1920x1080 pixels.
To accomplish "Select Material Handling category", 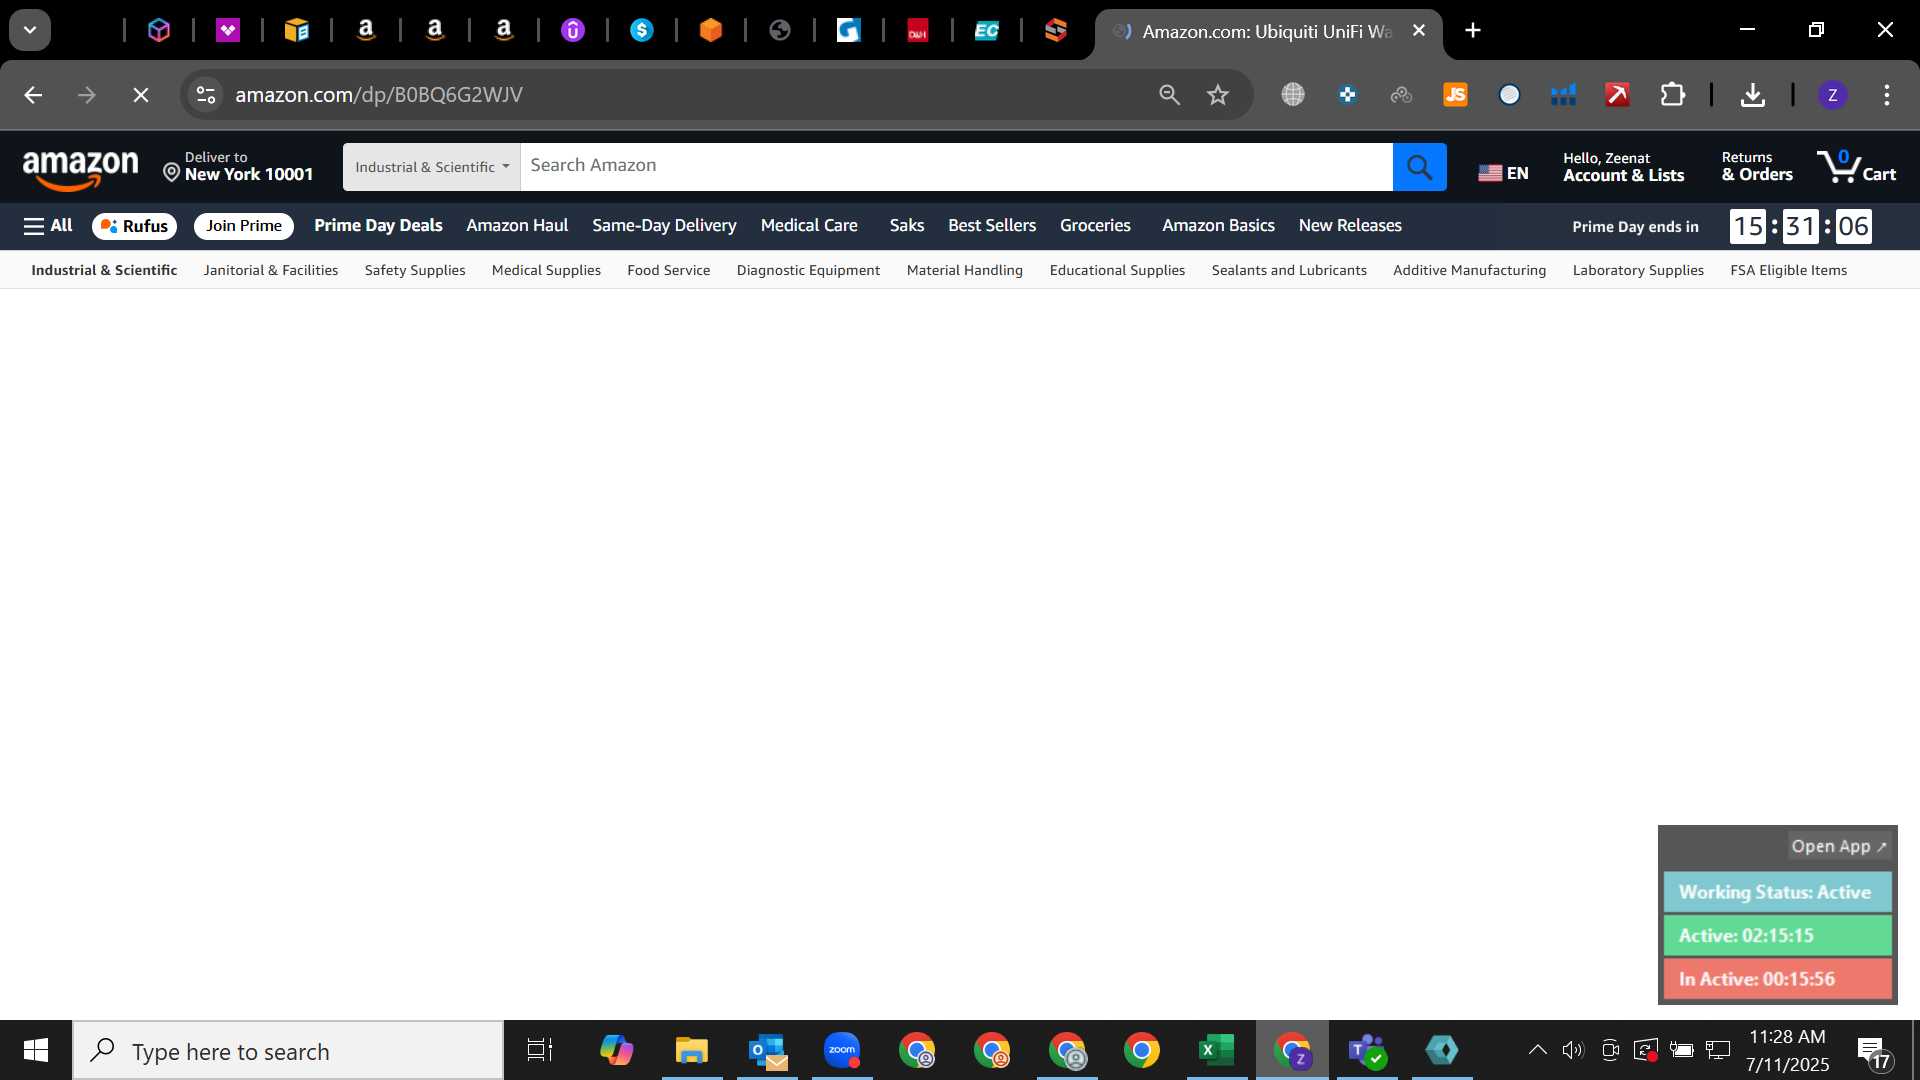I will pyautogui.click(x=965, y=270).
